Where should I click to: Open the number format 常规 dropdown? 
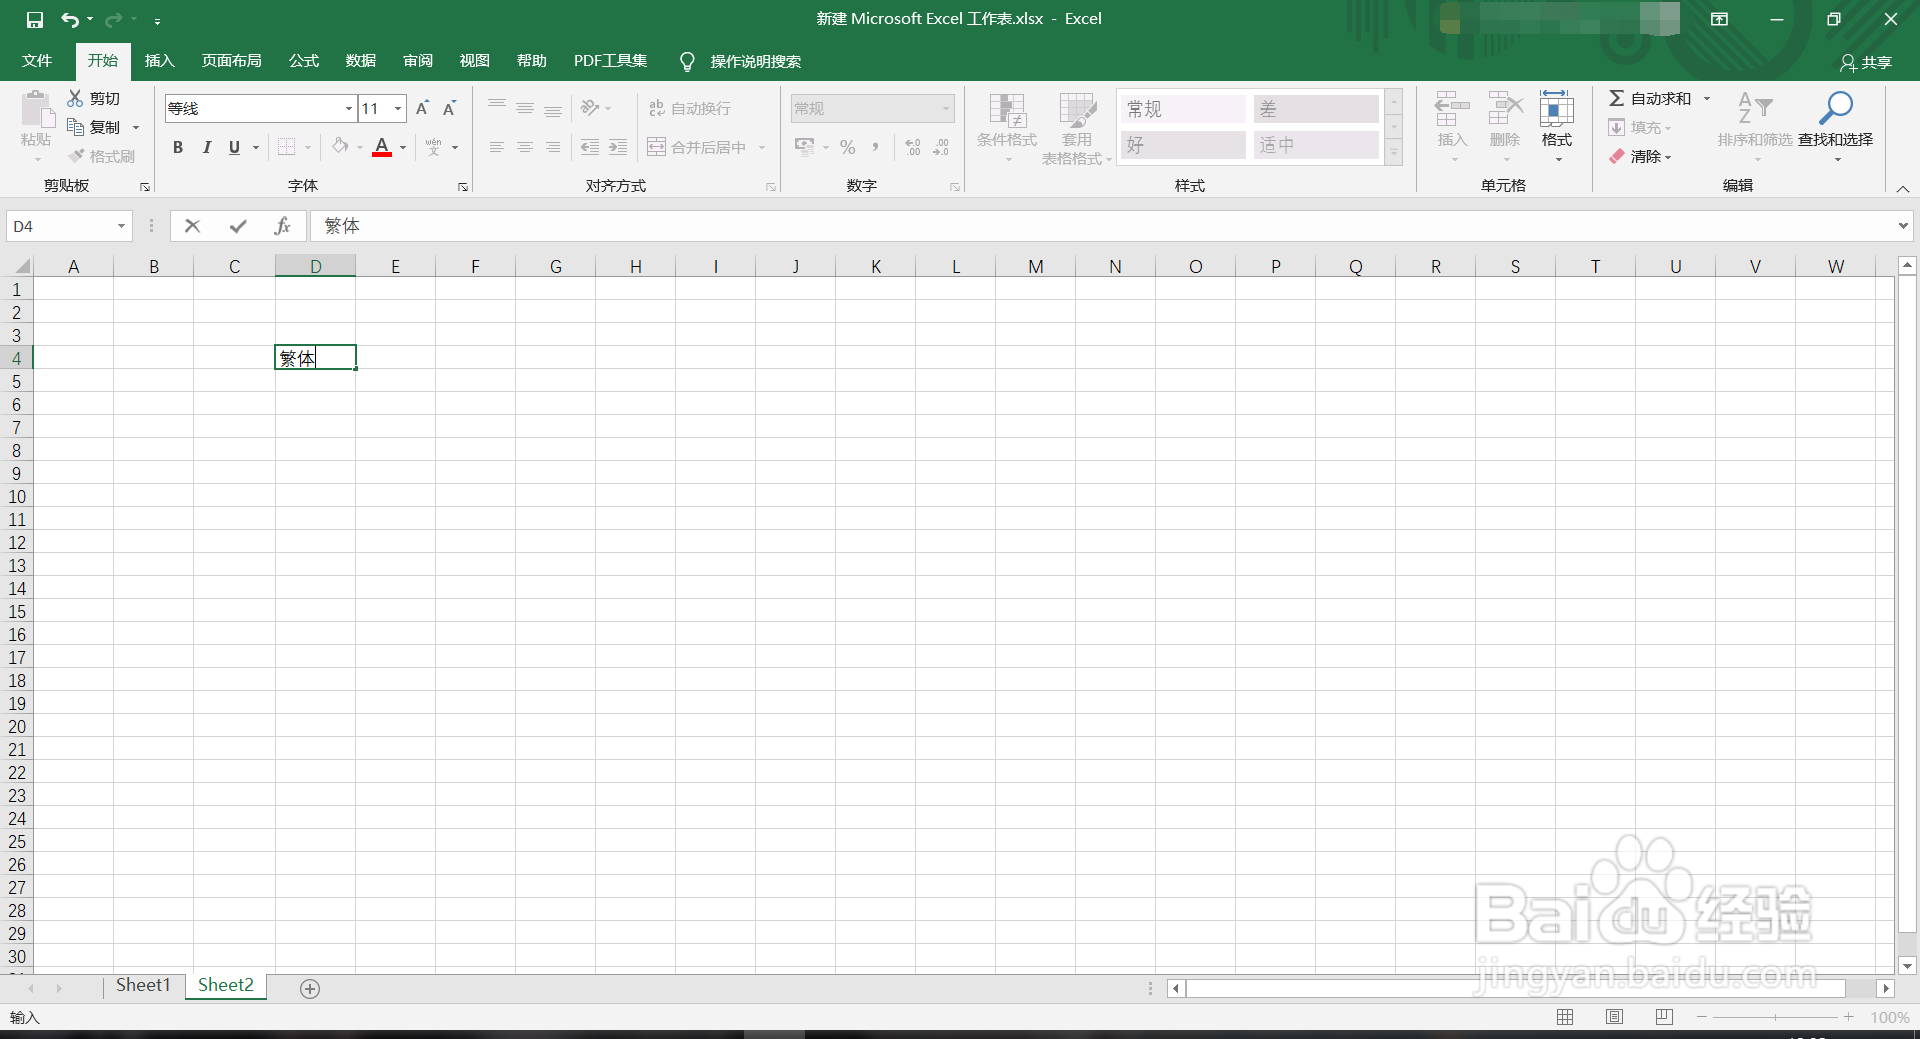945,108
